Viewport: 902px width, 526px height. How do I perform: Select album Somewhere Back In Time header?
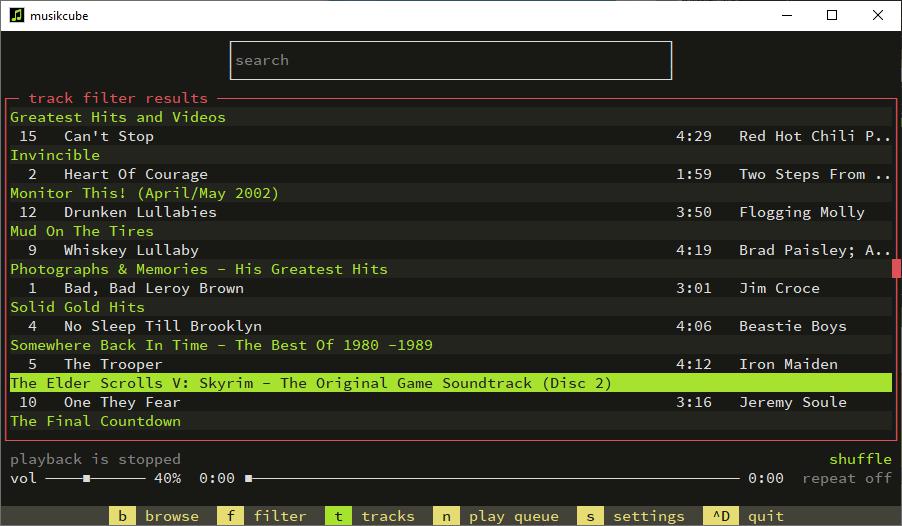(450, 345)
